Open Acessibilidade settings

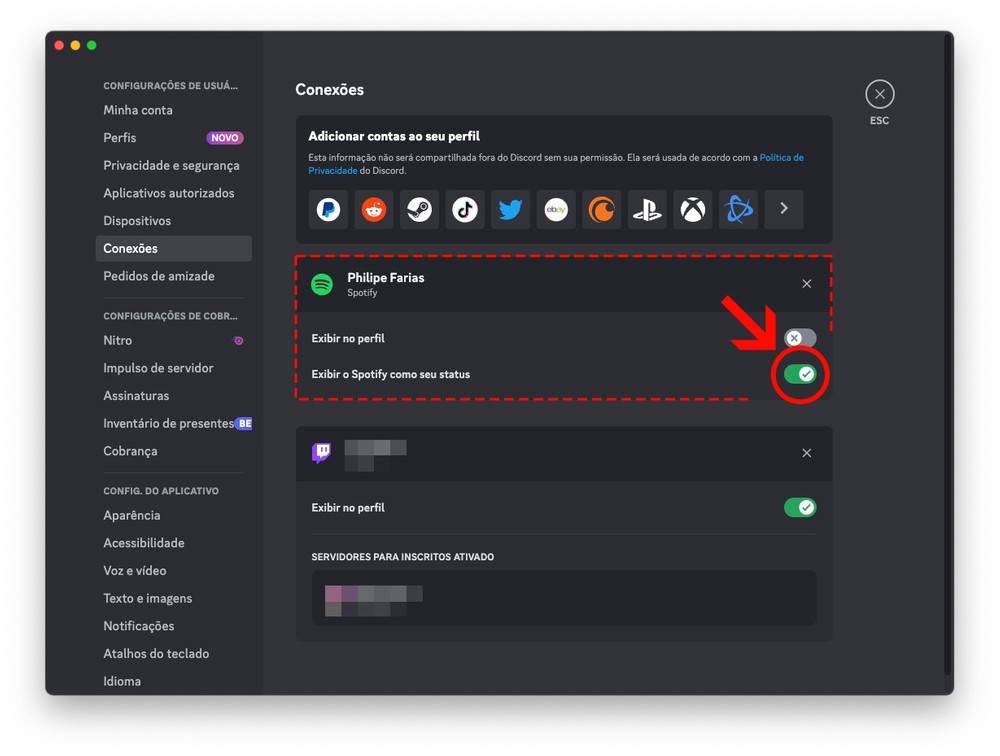point(173,543)
